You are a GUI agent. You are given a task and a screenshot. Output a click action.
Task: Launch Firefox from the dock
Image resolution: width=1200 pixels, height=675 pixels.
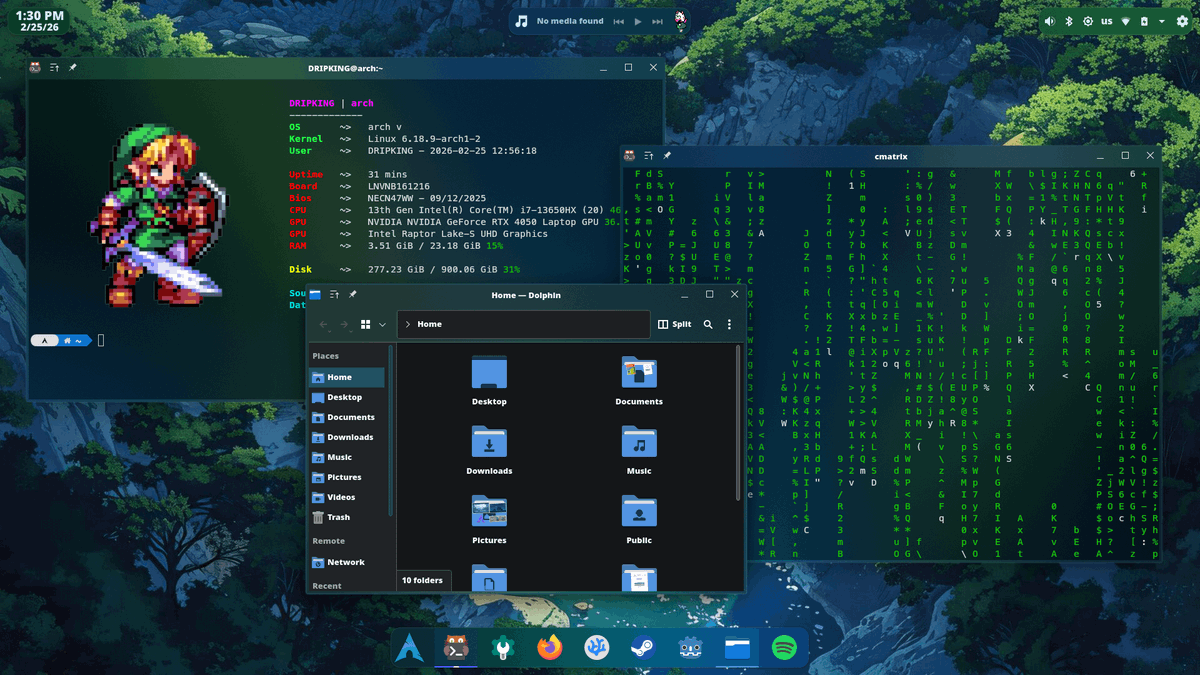point(550,649)
